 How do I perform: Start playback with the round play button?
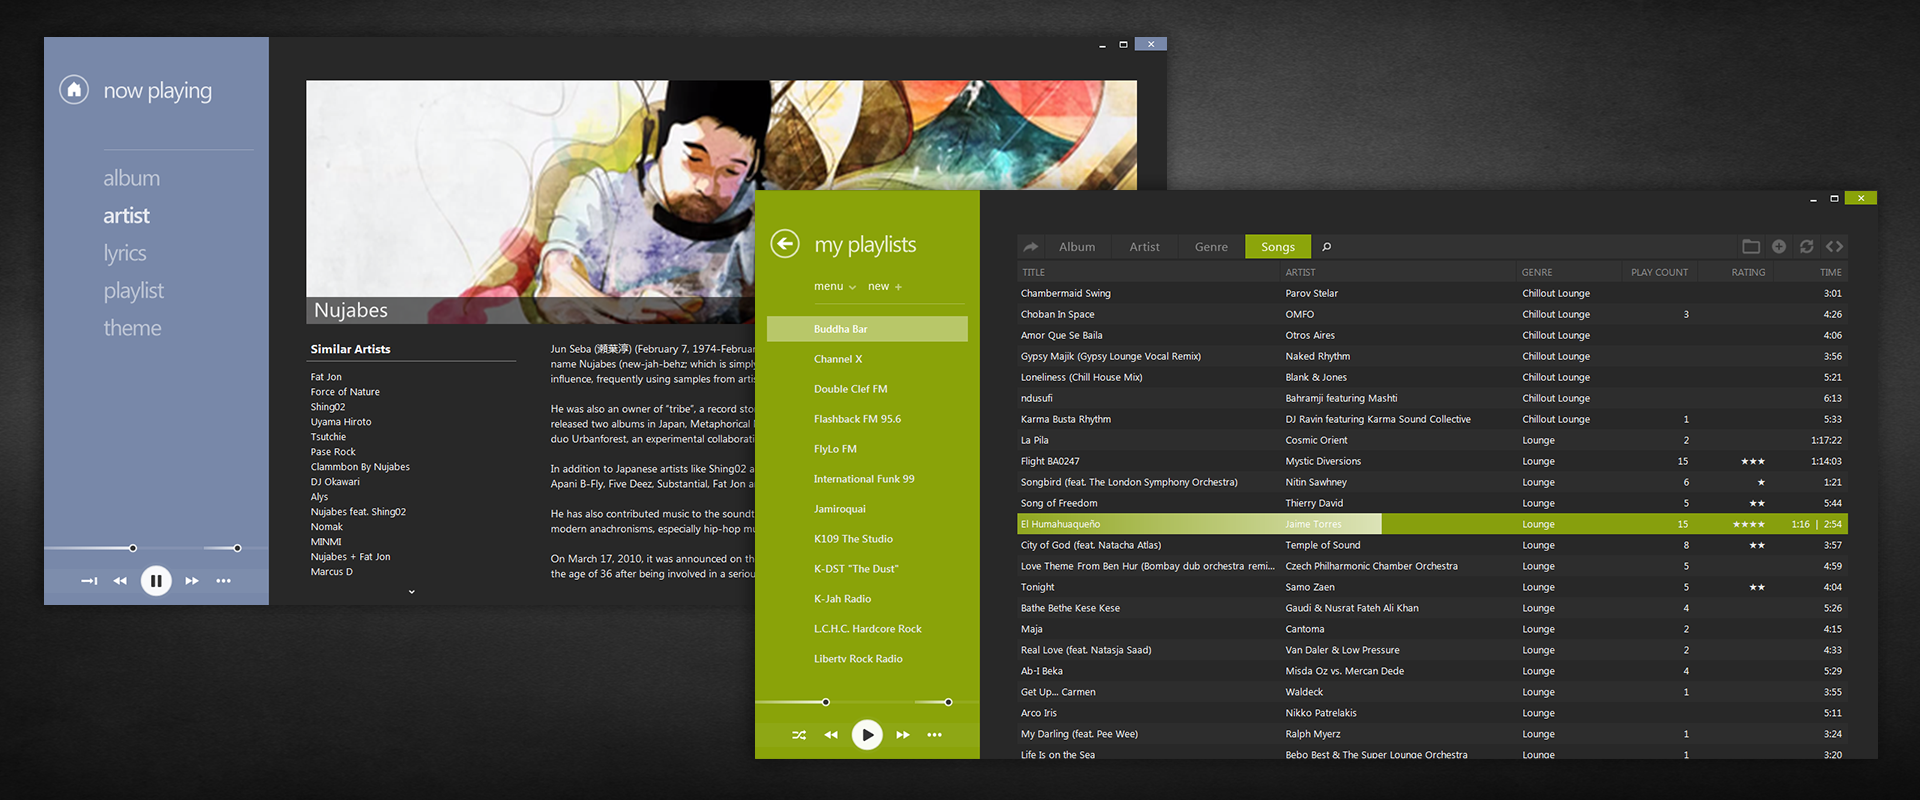tap(867, 735)
